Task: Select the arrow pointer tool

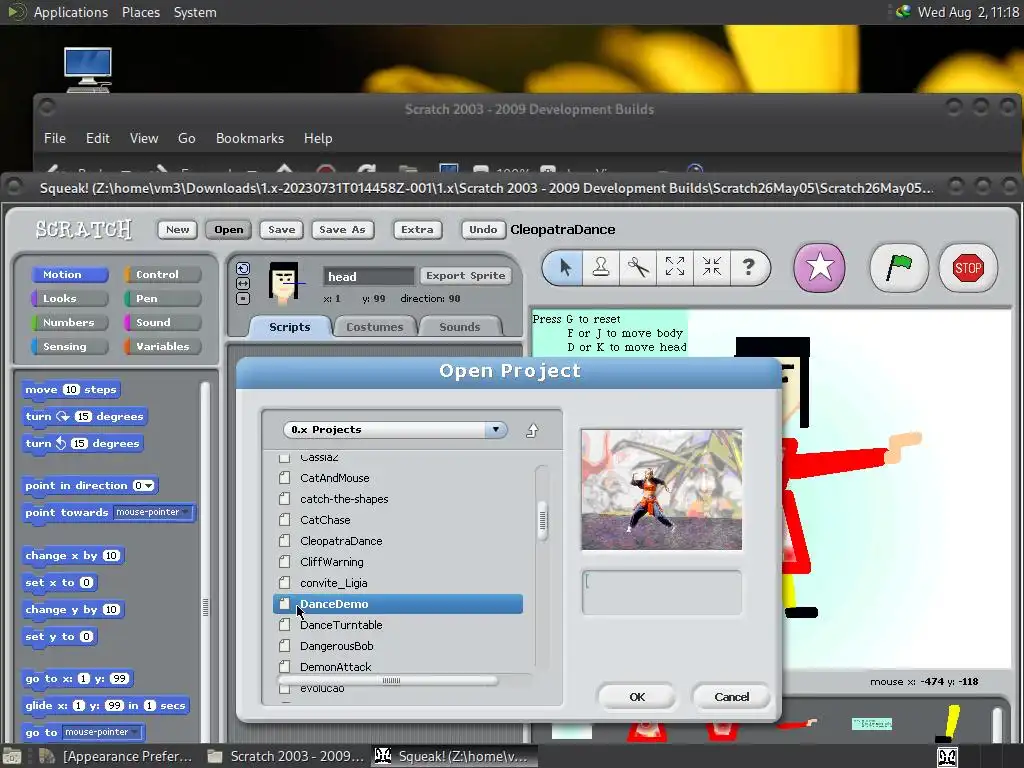Action: click(x=566, y=267)
